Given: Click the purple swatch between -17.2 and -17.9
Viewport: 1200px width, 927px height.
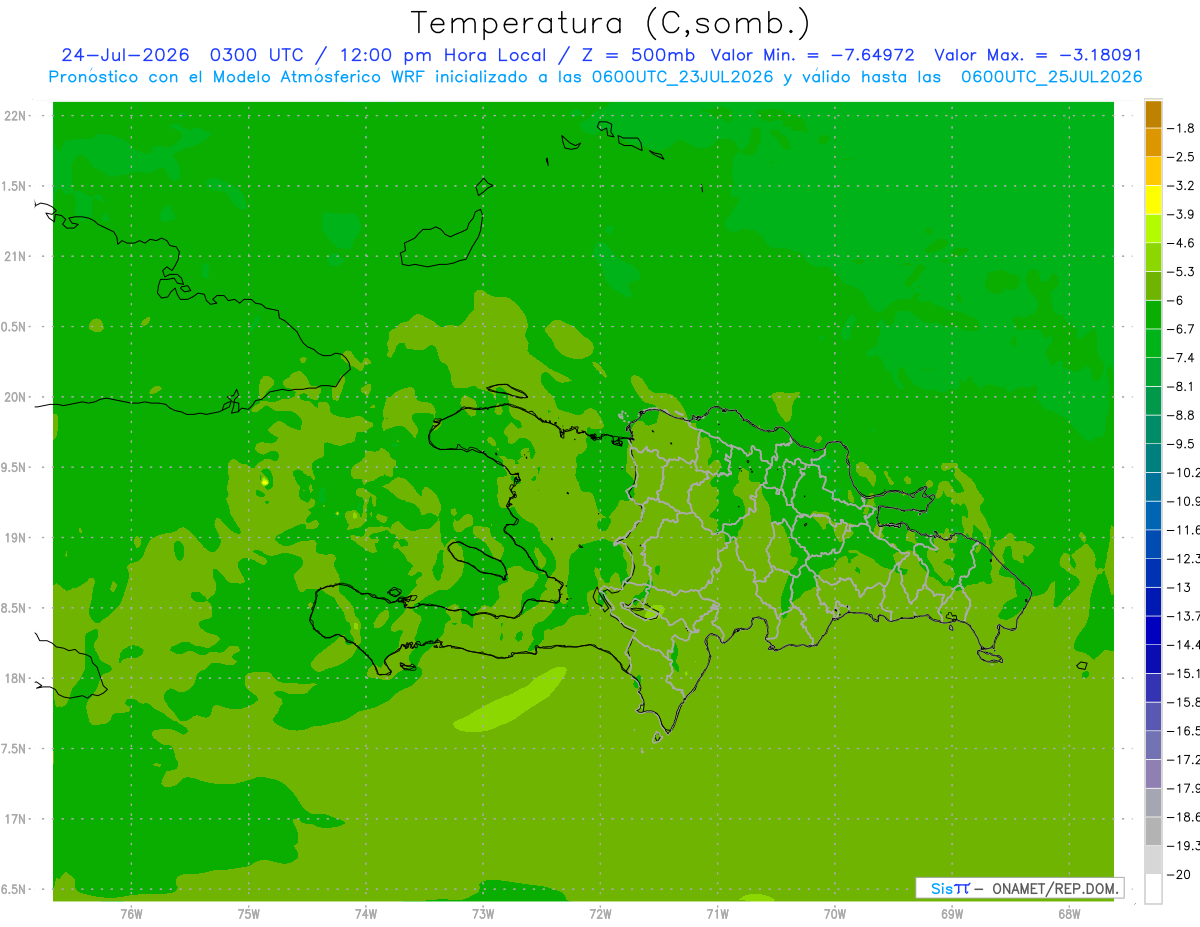Looking at the screenshot, I should pyautogui.click(x=1153, y=773).
